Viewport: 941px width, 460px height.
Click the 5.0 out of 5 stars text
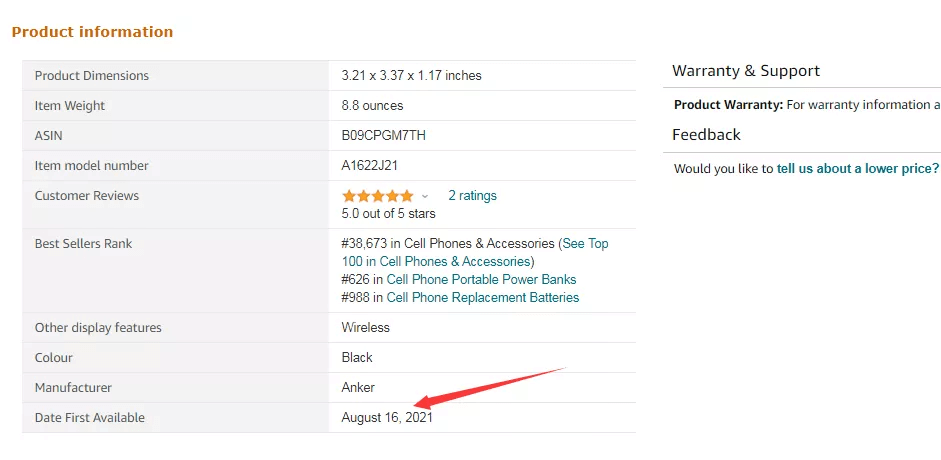[x=388, y=214]
